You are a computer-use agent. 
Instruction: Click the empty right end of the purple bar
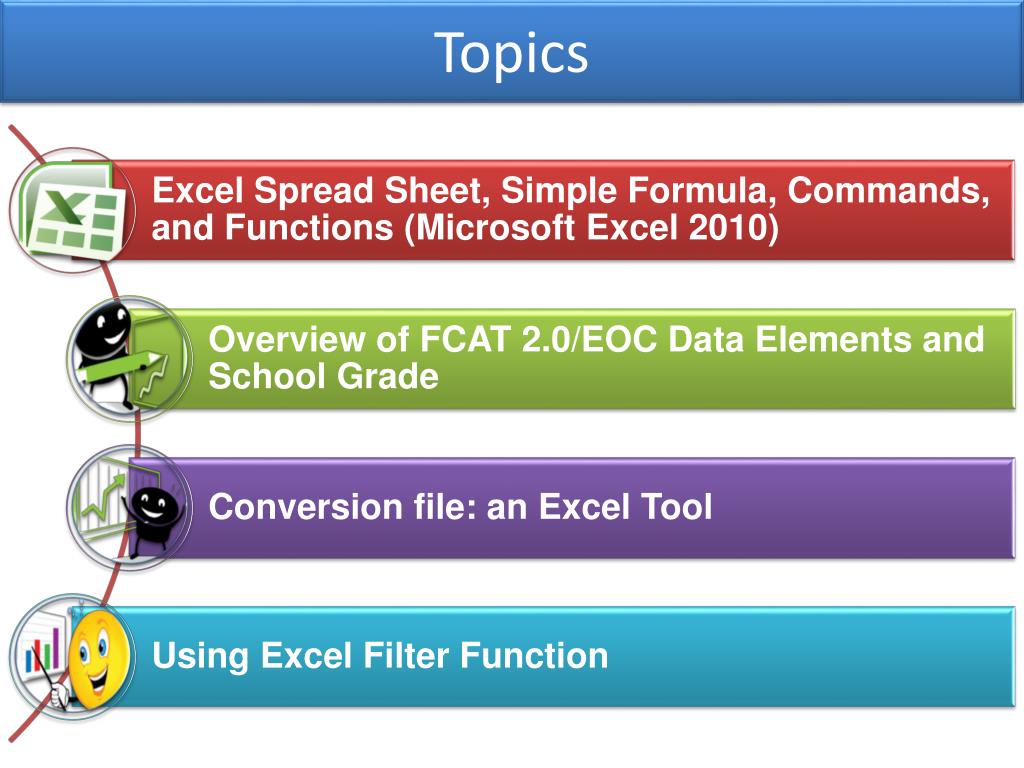point(880,507)
